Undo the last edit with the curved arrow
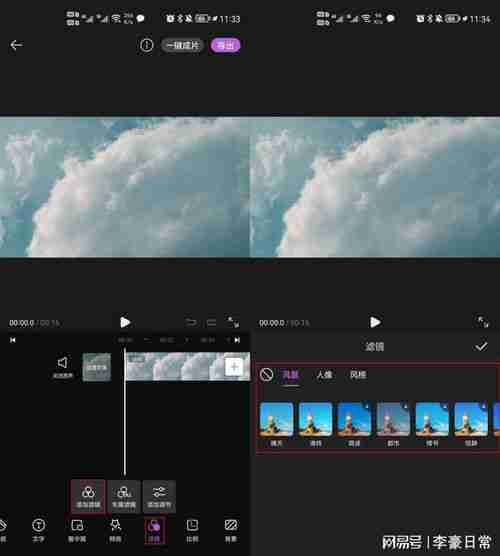 191,322
